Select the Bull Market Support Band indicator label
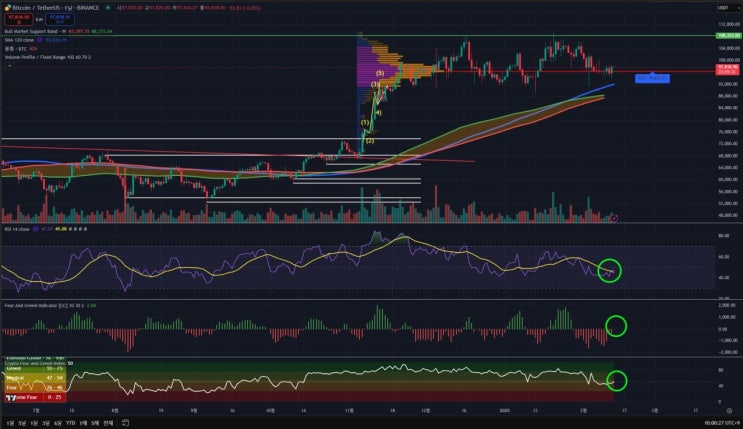743x429 pixels. [35, 31]
